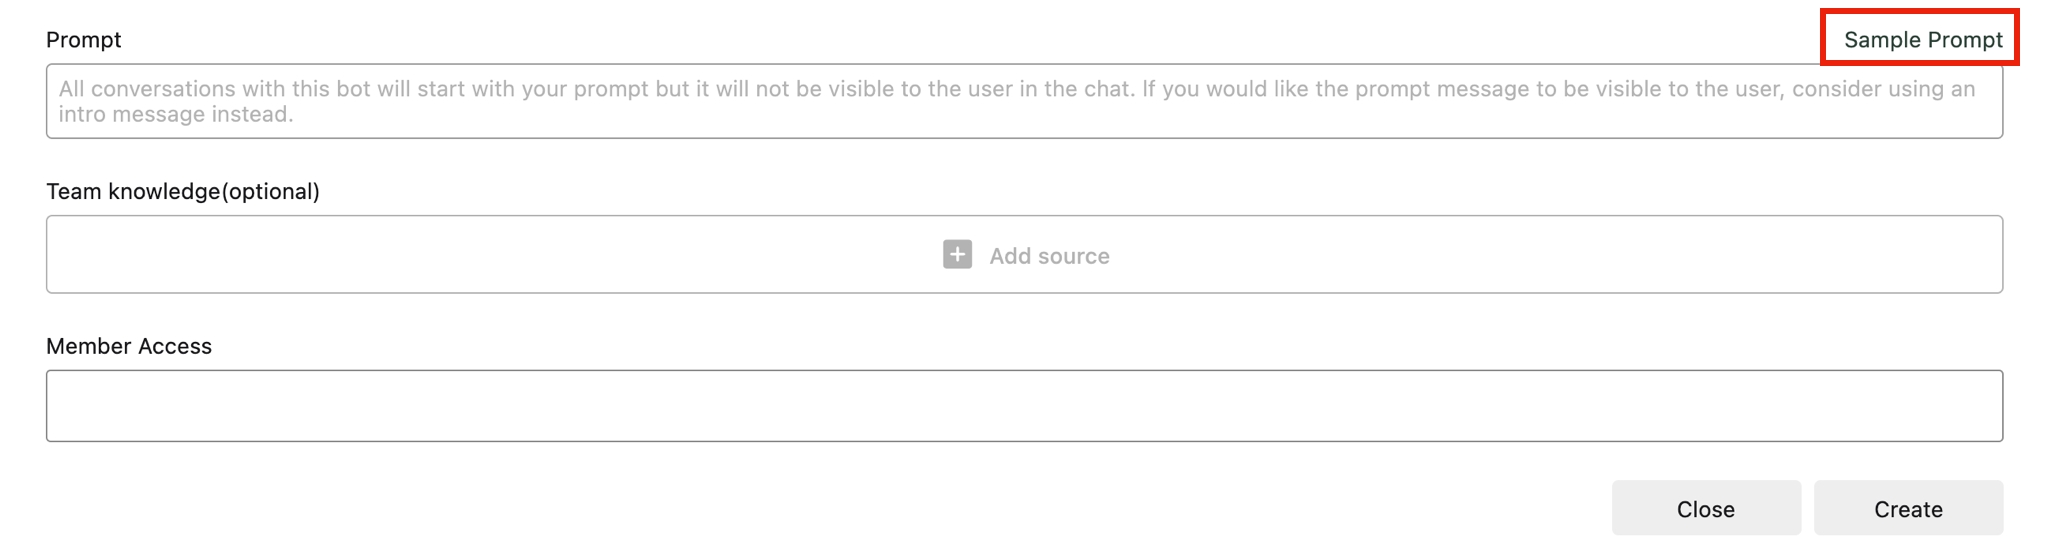The width and height of the screenshot is (2048, 556).
Task: Open the Sample Prompt link
Action: pyautogui.click(x=1922, y=40)
